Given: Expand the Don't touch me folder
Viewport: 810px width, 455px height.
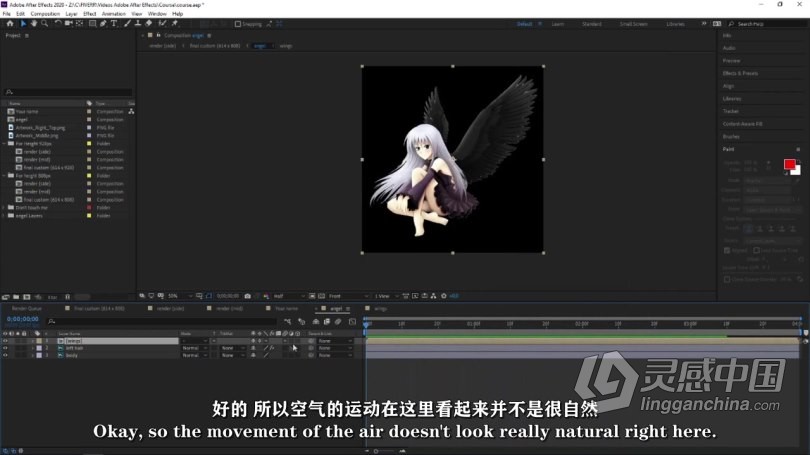Looking at the screenshot, I should 4,208.
